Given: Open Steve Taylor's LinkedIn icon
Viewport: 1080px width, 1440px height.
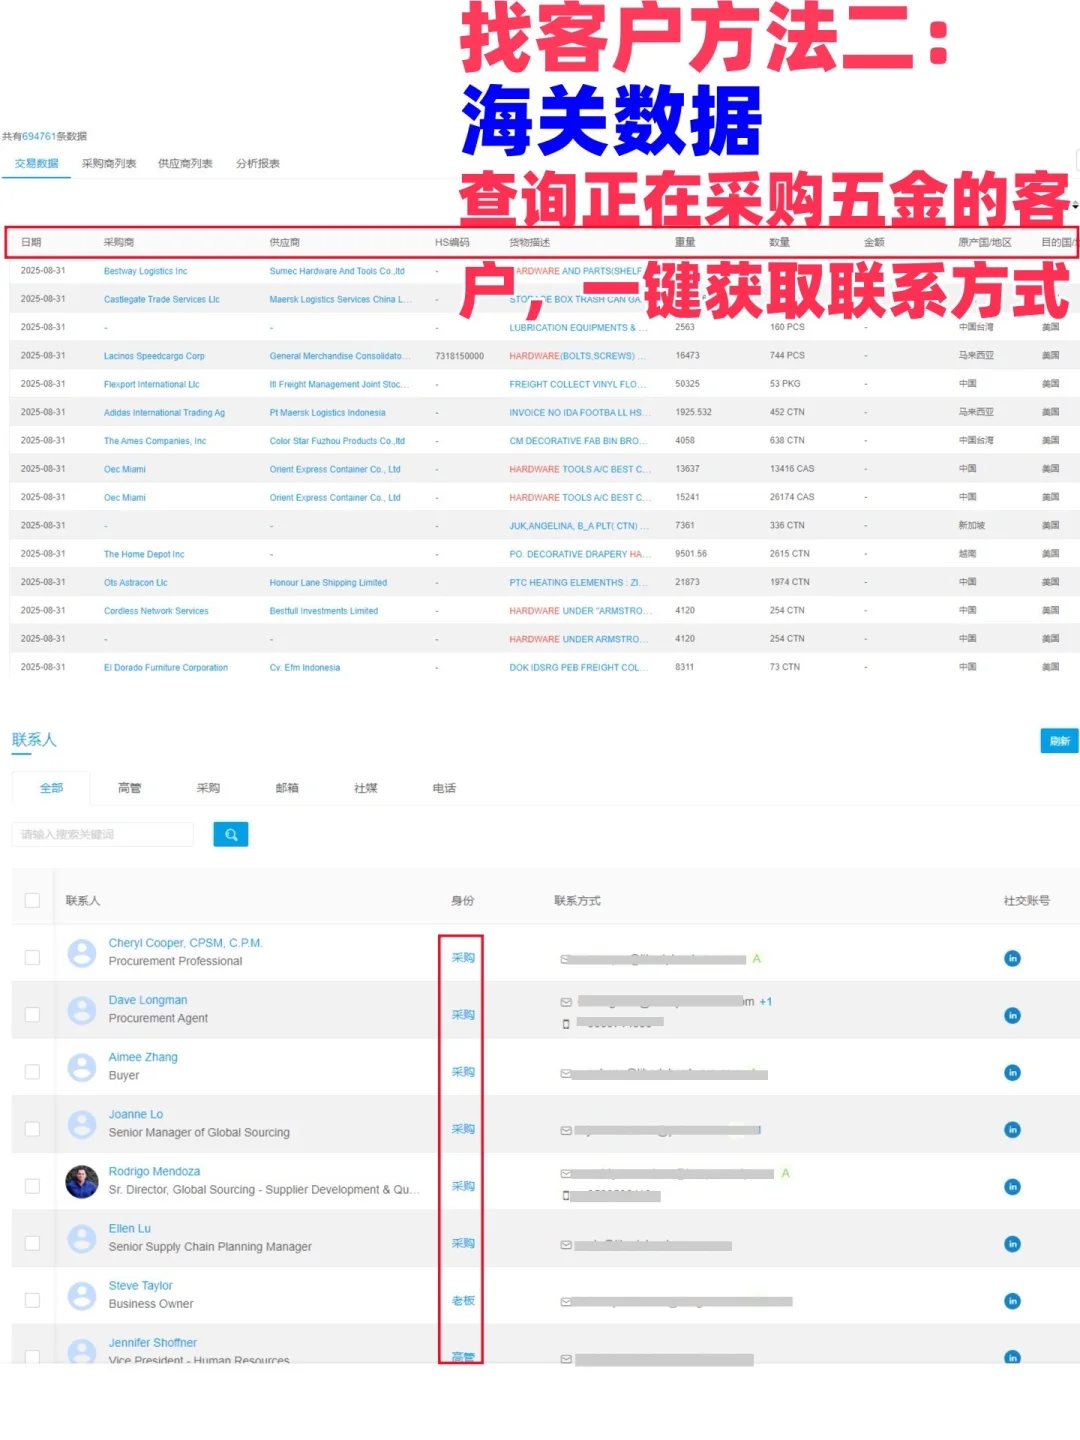Looking at the screenshot, I should (x=1012, y=1301).
